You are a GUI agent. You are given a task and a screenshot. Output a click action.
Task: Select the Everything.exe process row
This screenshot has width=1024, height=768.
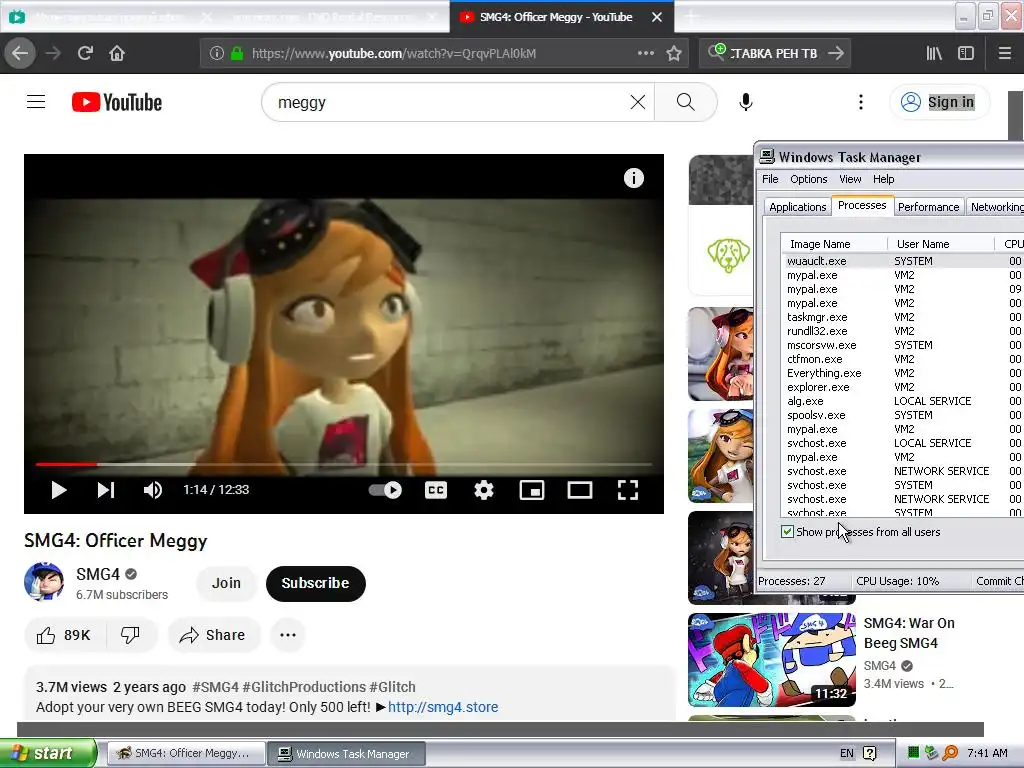click(x=904, y=373)
